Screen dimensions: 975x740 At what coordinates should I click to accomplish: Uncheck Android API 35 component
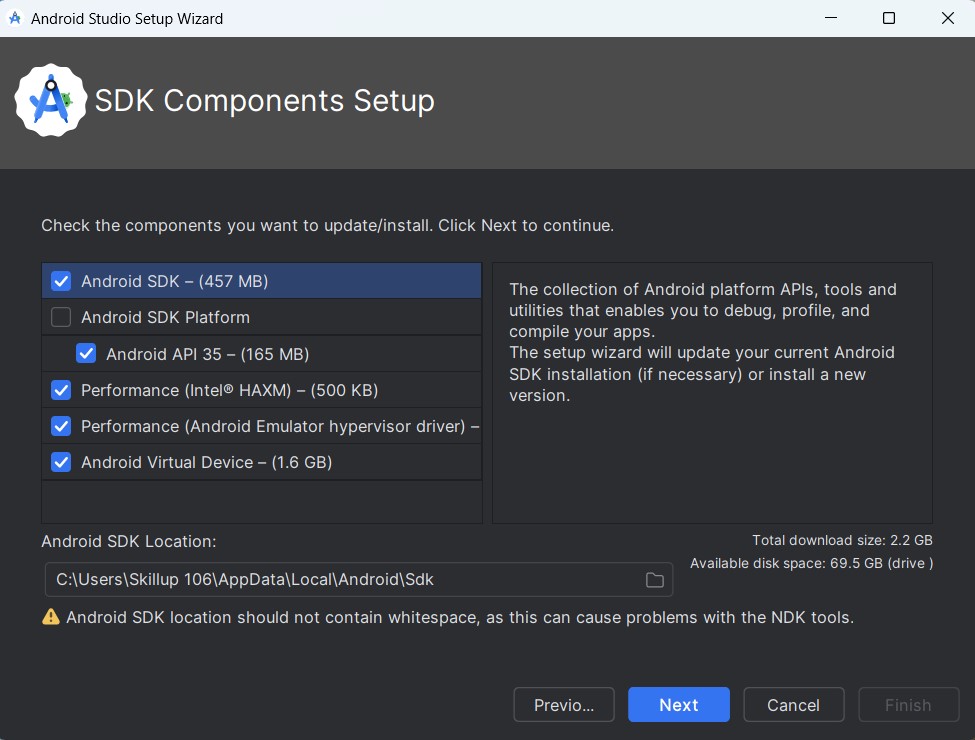point(86,353)
